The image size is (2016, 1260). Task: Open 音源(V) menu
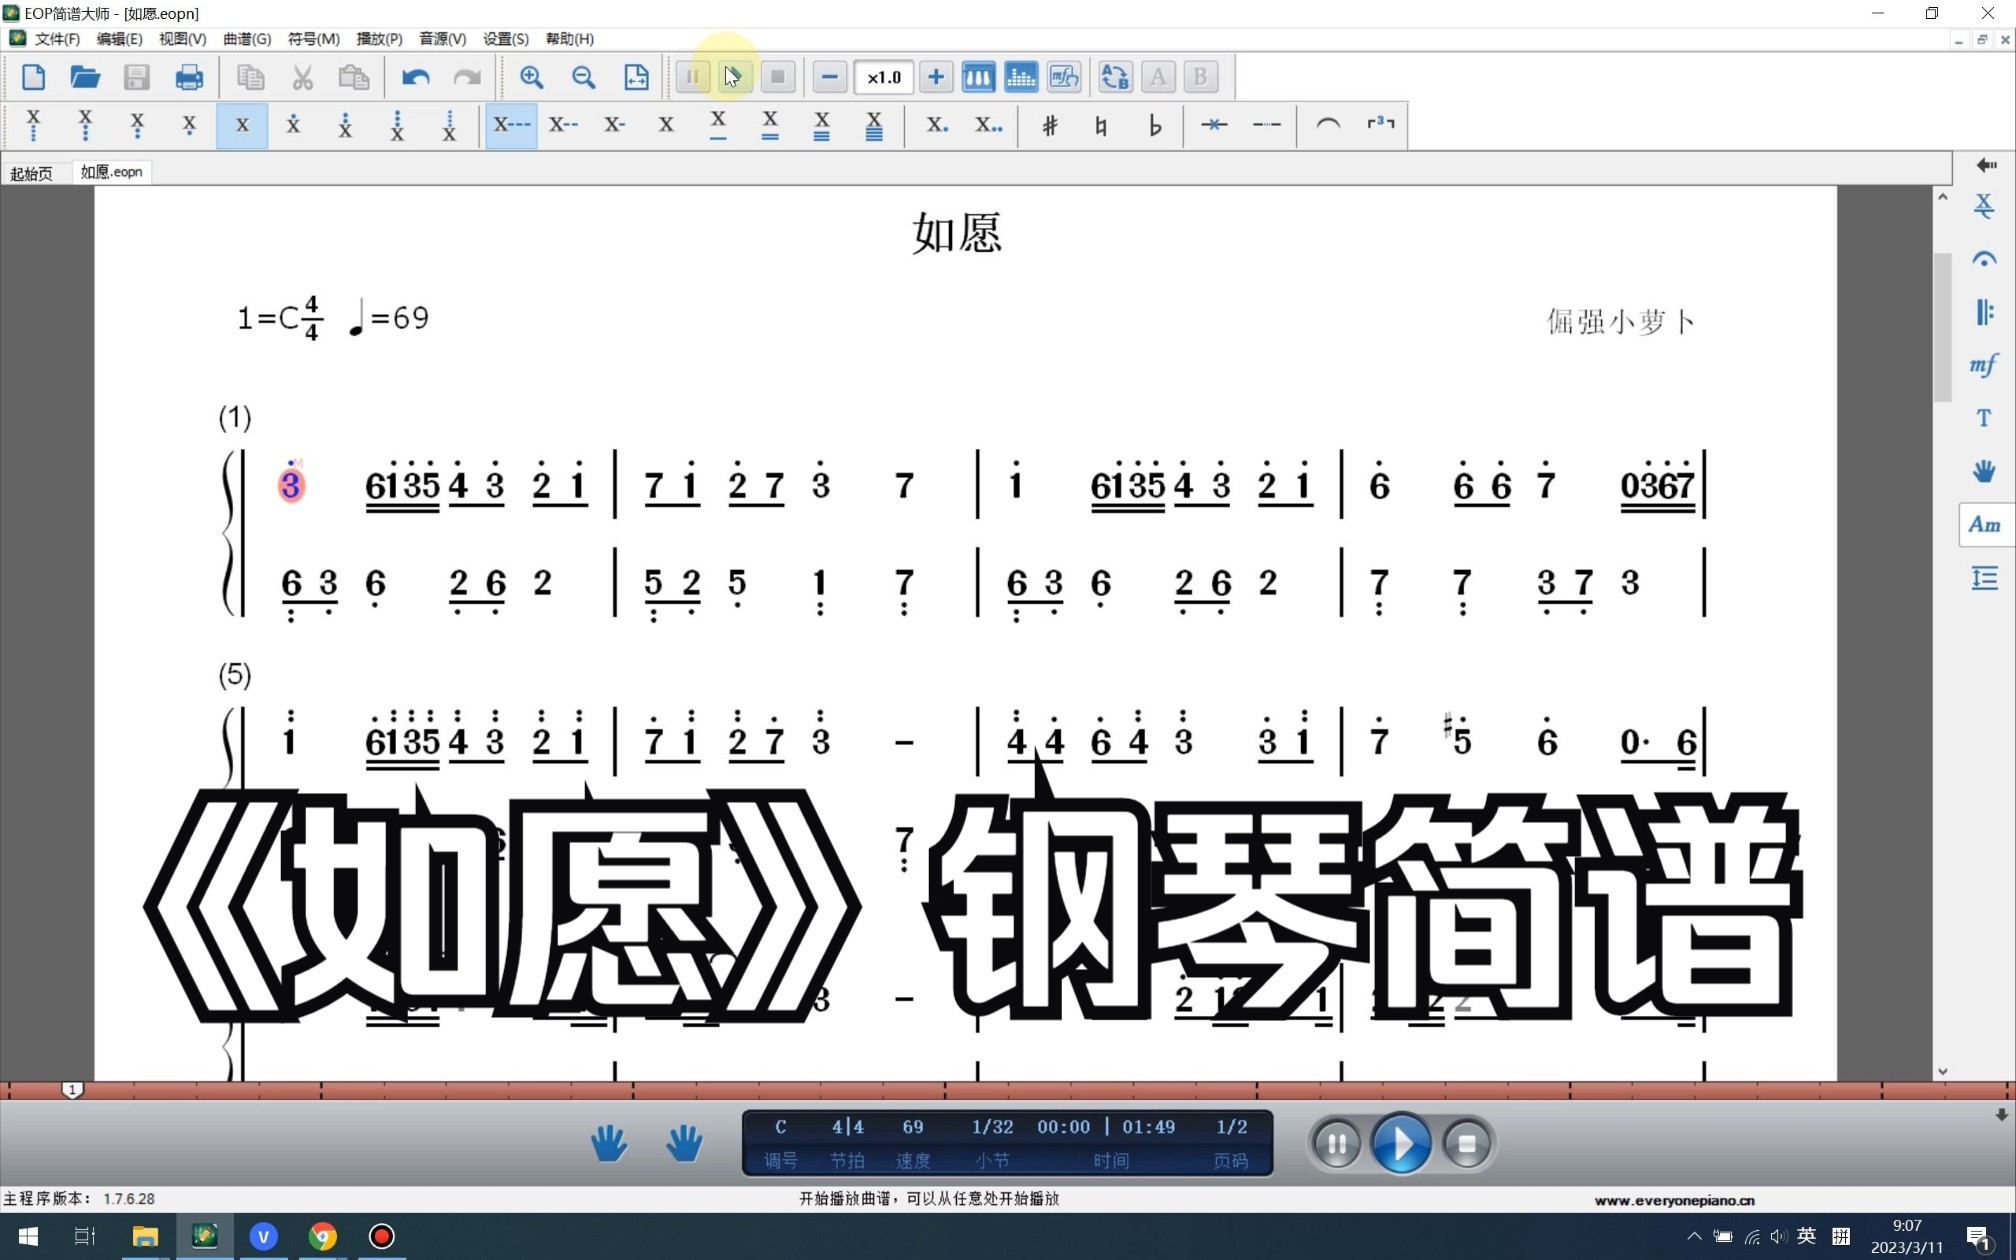442,39
